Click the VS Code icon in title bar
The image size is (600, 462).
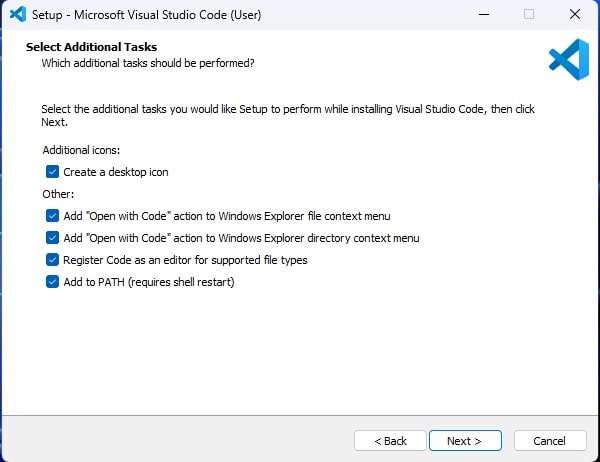click(18, 15)
